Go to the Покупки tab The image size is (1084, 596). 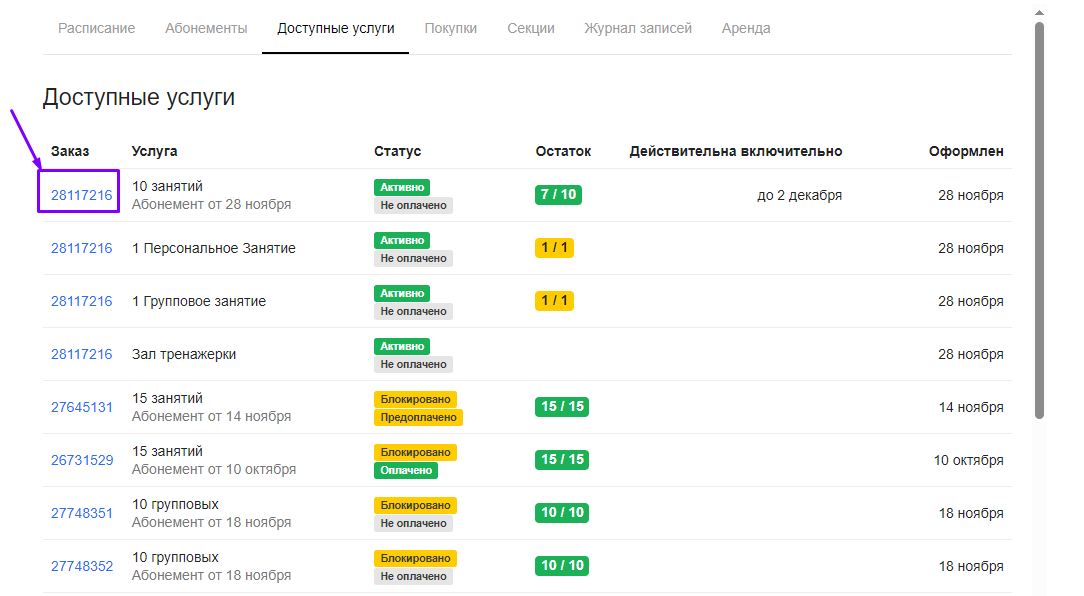point(450,28)
